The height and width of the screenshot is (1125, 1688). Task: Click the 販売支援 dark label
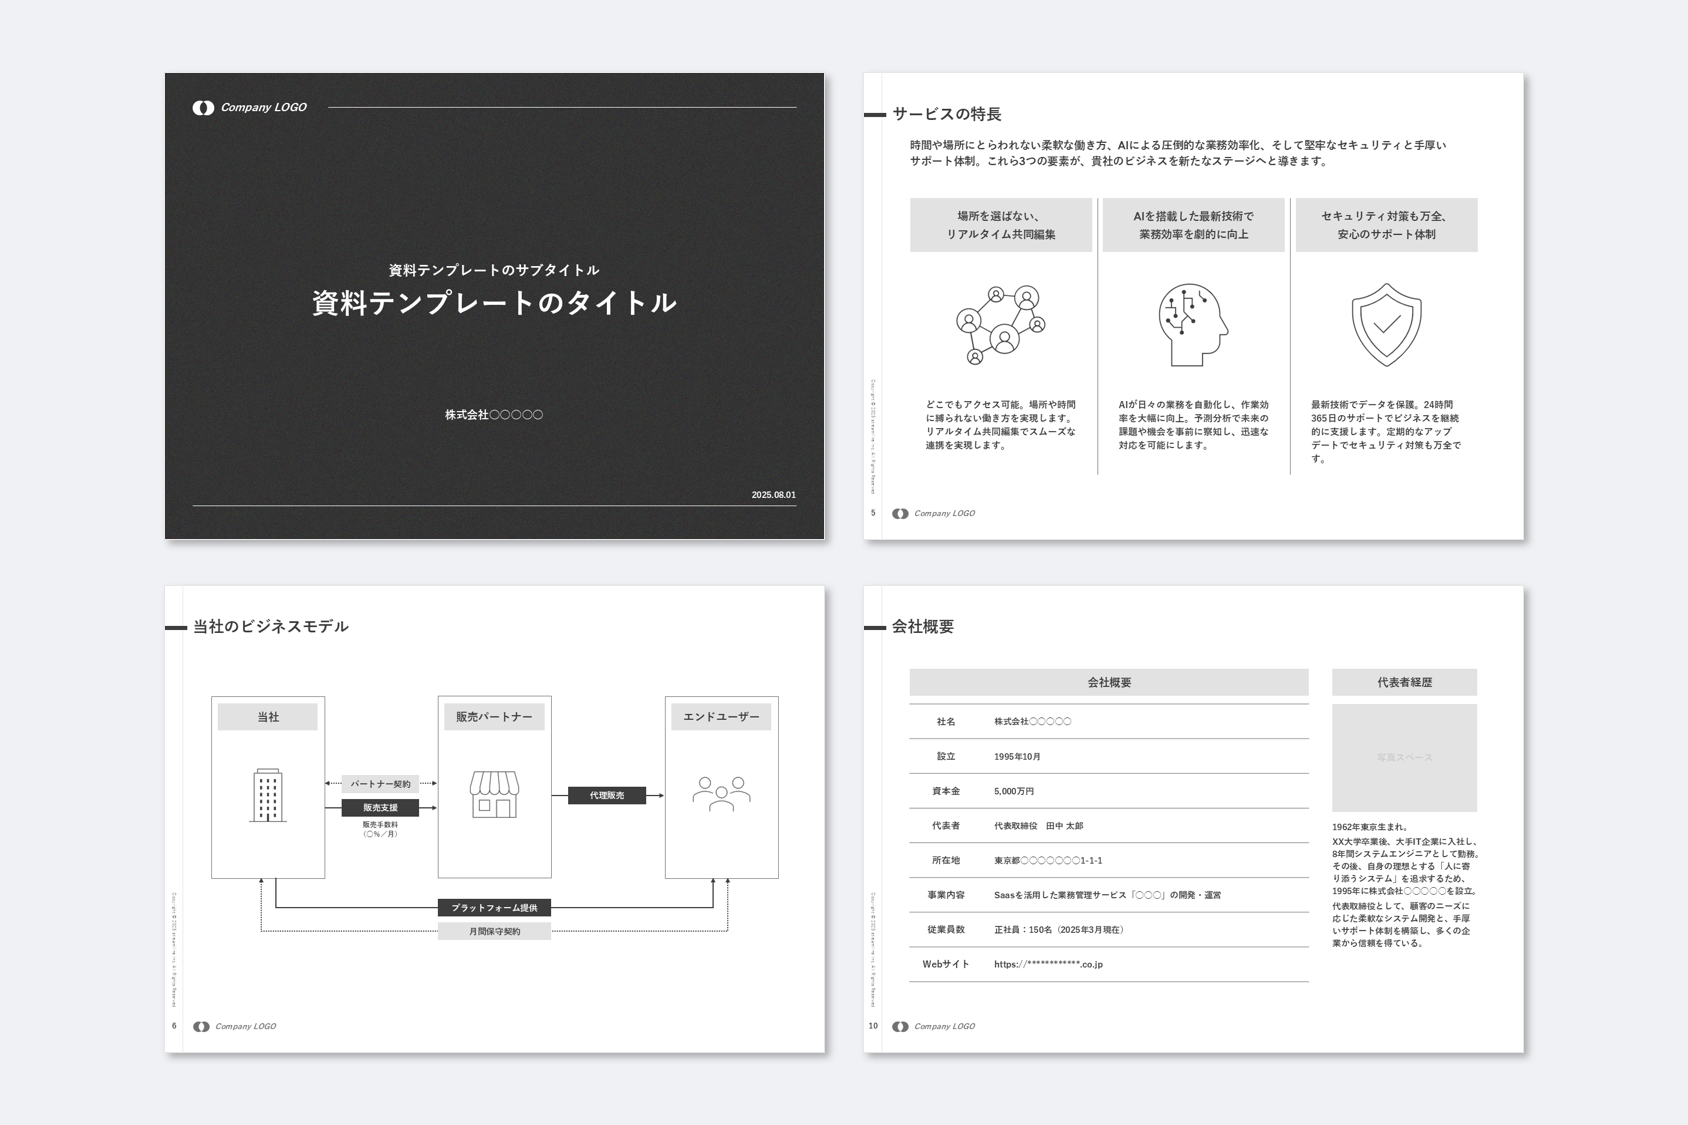point(380,808)
